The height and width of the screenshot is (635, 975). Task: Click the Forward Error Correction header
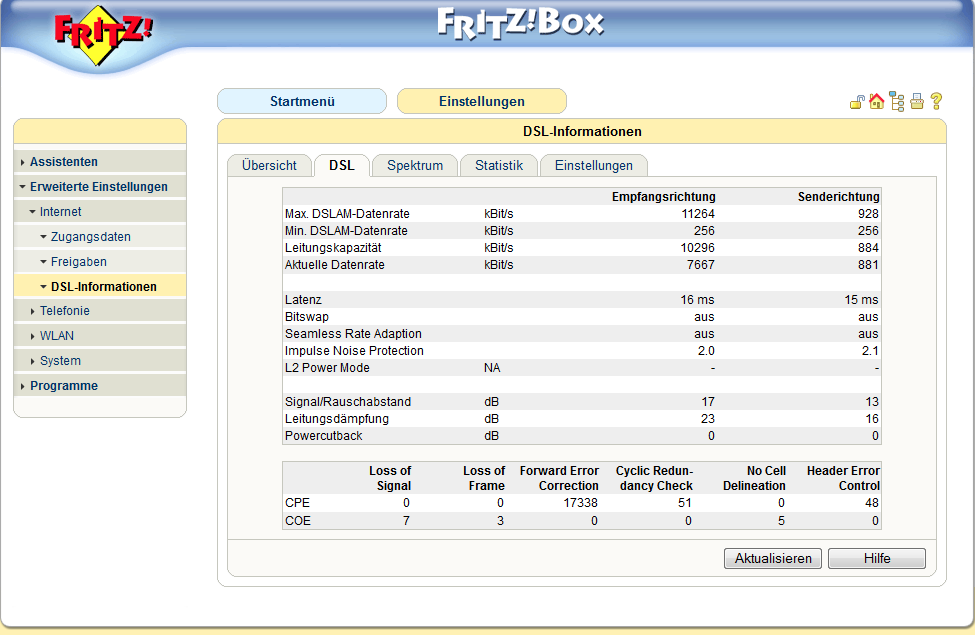[x=559, y=478]
